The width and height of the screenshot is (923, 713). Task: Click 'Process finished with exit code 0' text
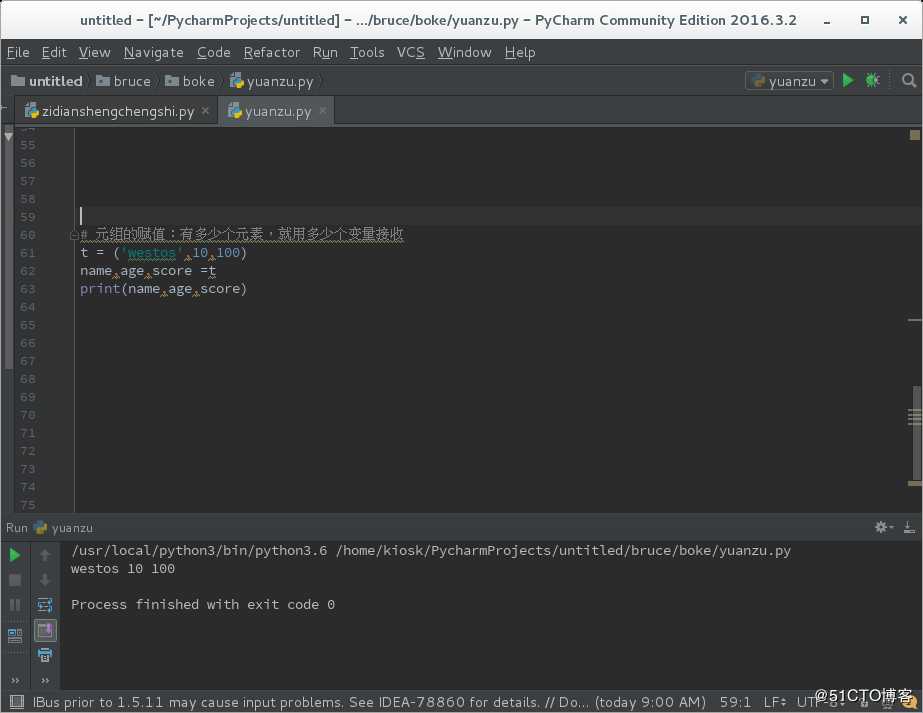[203, 605]
